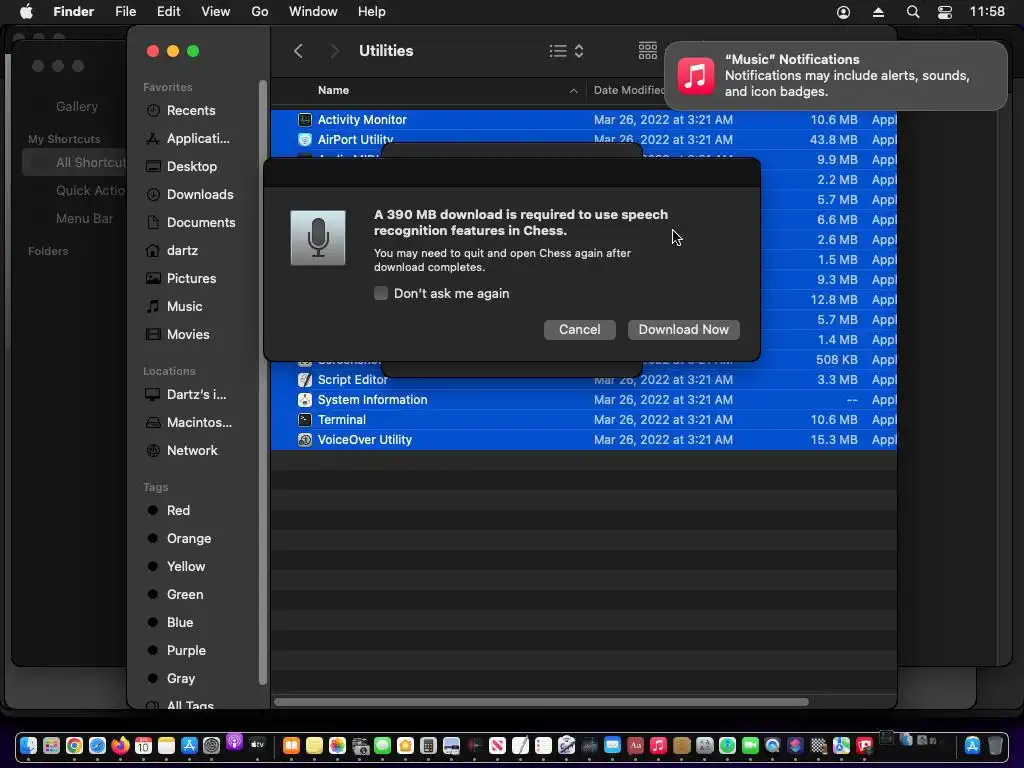Sort by Date Modified column

pyautogui.click(x=629, y=90)
